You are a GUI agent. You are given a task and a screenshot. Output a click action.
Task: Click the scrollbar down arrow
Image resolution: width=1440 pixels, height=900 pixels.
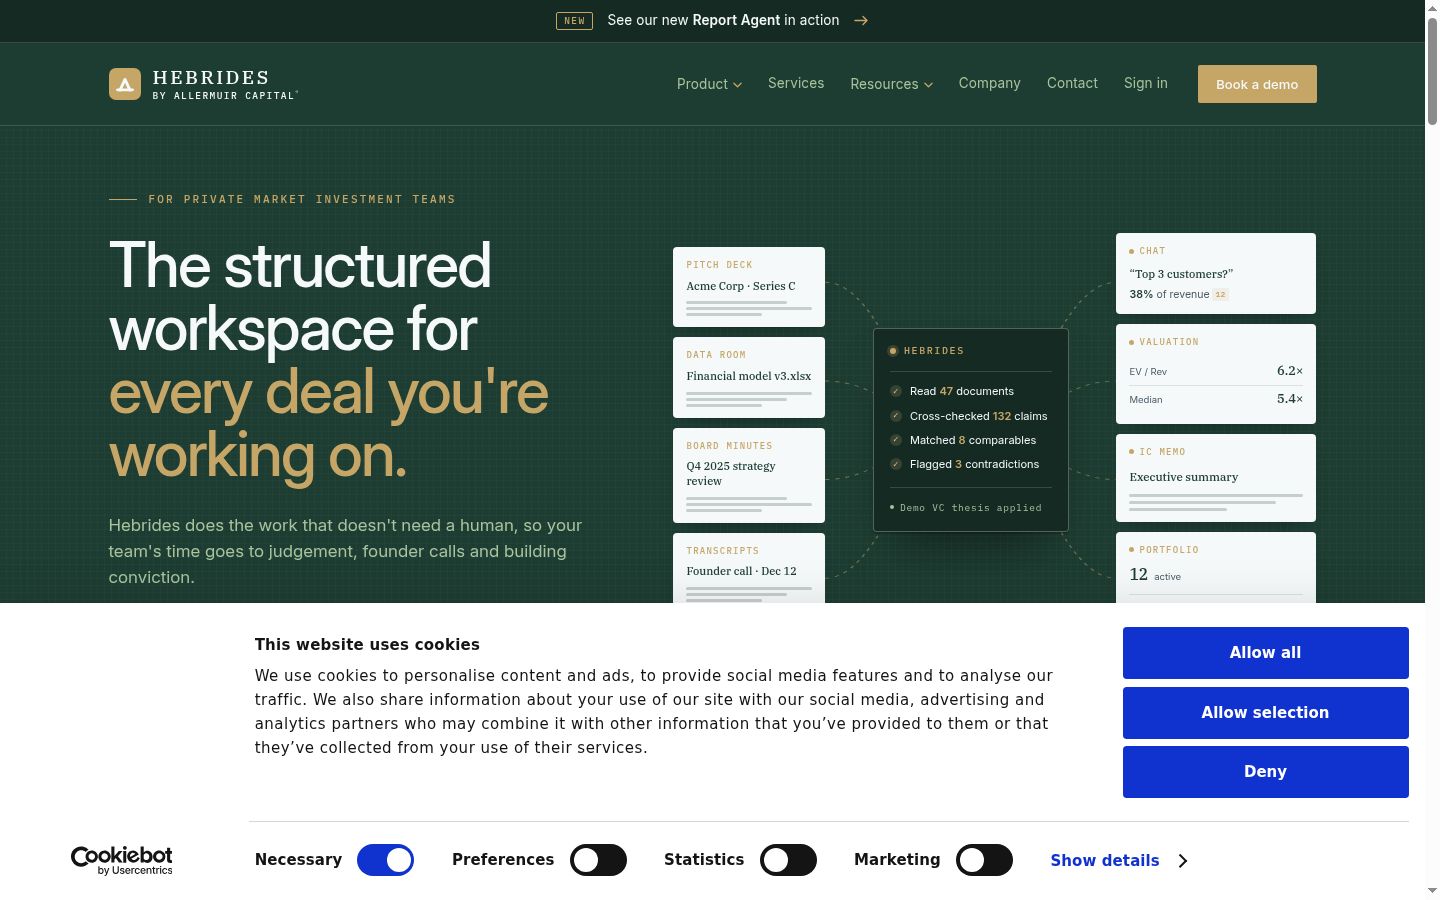point(1432,891)
